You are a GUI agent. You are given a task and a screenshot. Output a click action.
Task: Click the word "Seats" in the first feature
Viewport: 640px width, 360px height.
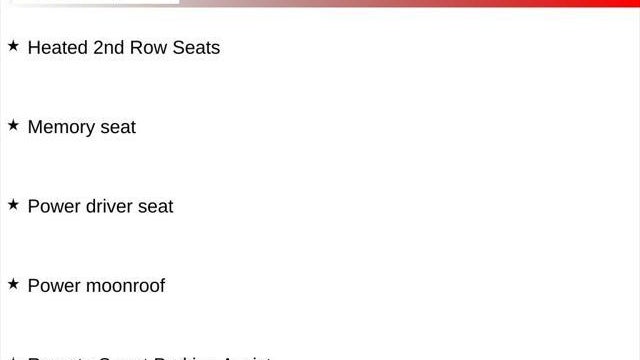tap(196, 47)
